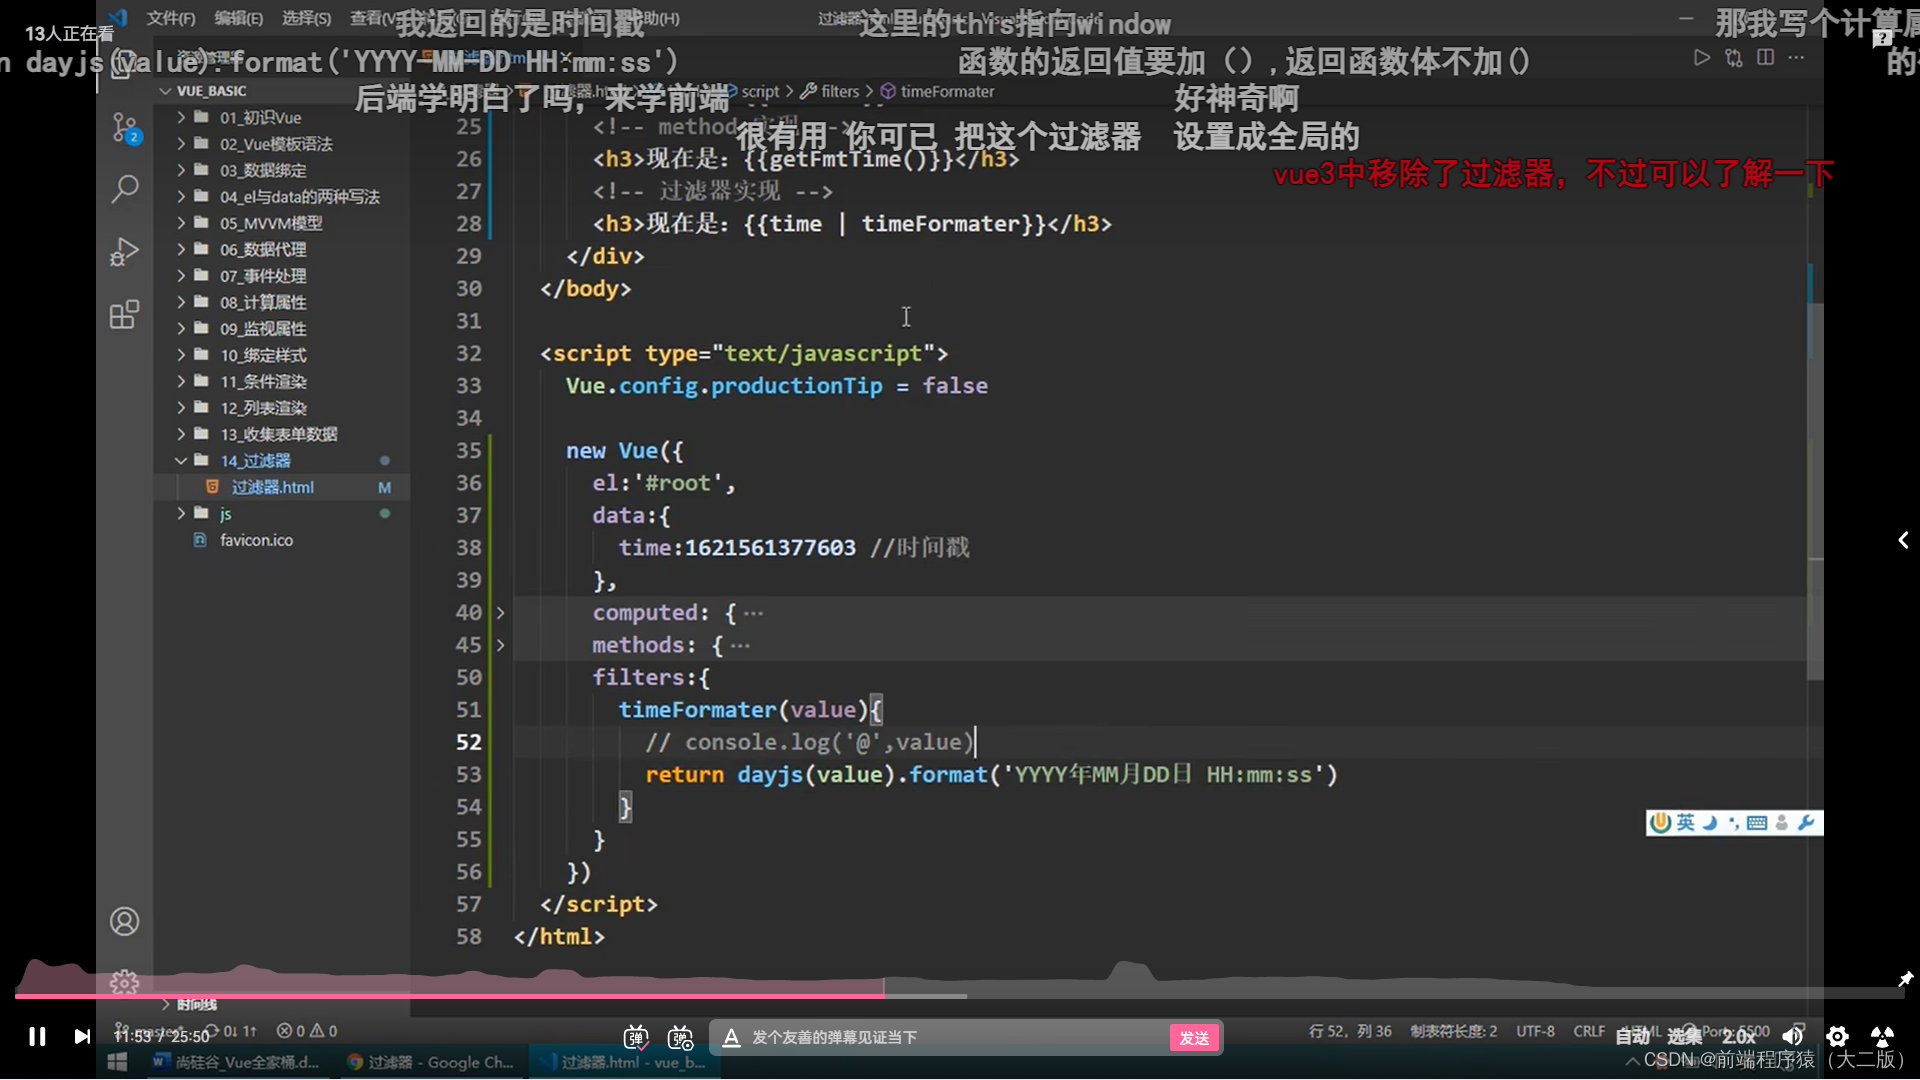
Task: Open the Manage gear in activity bar
Action: pos(125,983)
